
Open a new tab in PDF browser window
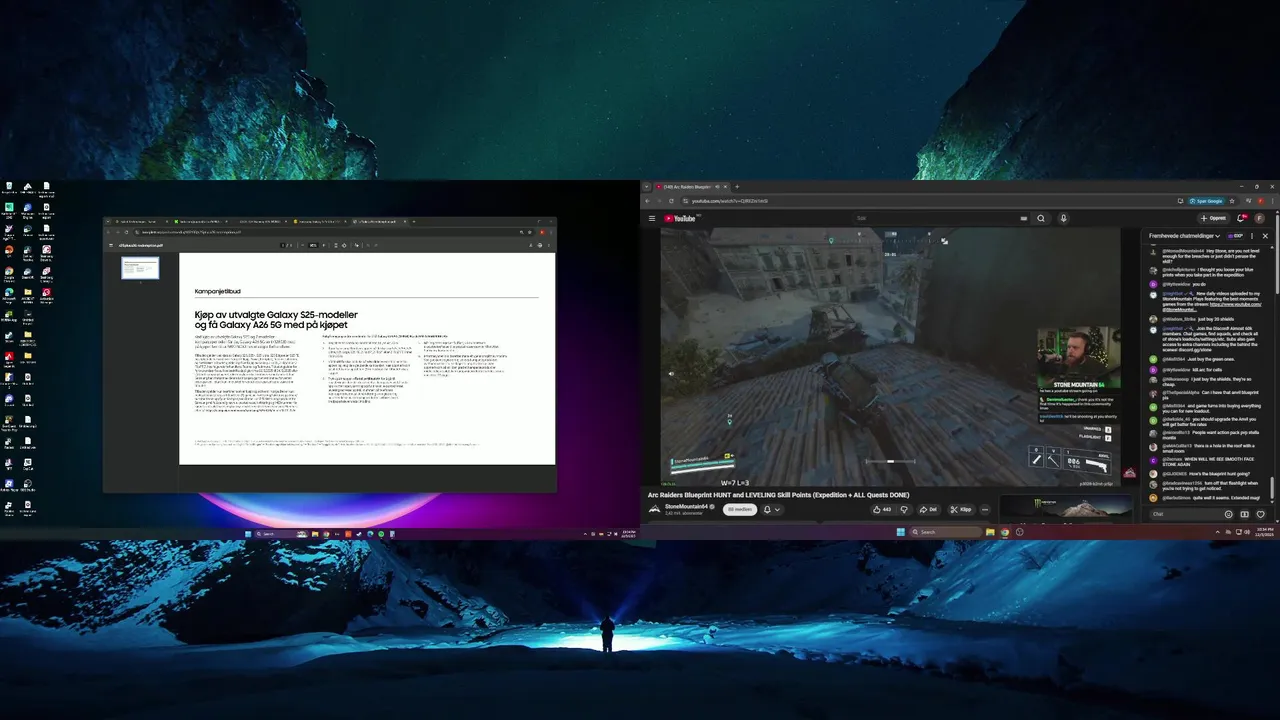413,221
